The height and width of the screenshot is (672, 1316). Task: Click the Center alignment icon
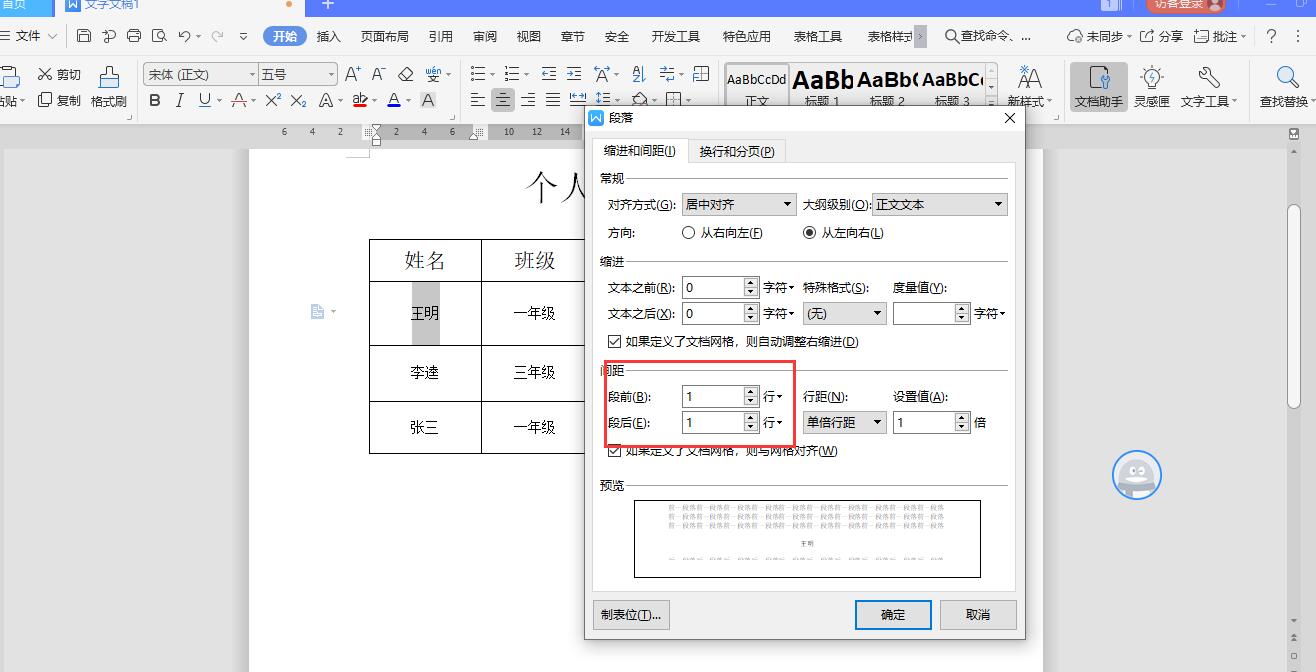coord(503,100)
